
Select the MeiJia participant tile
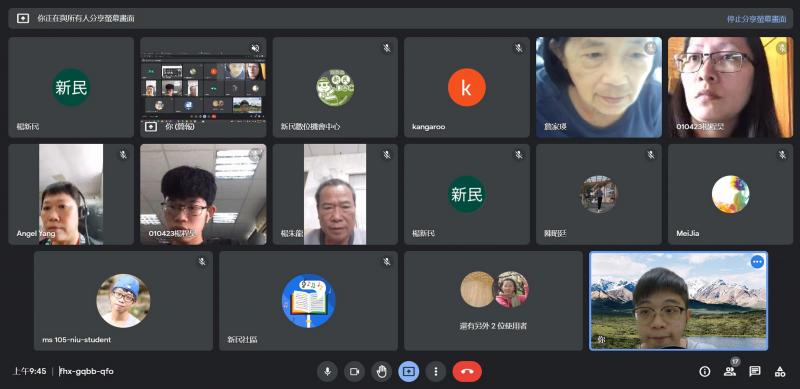731,194
